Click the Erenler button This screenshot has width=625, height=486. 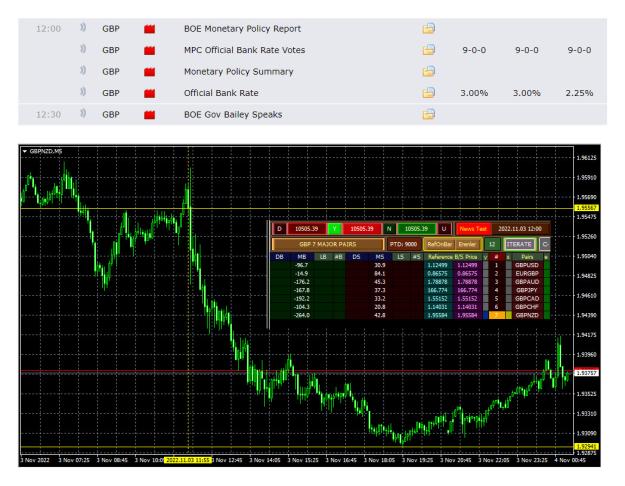(x=468, y=244)
